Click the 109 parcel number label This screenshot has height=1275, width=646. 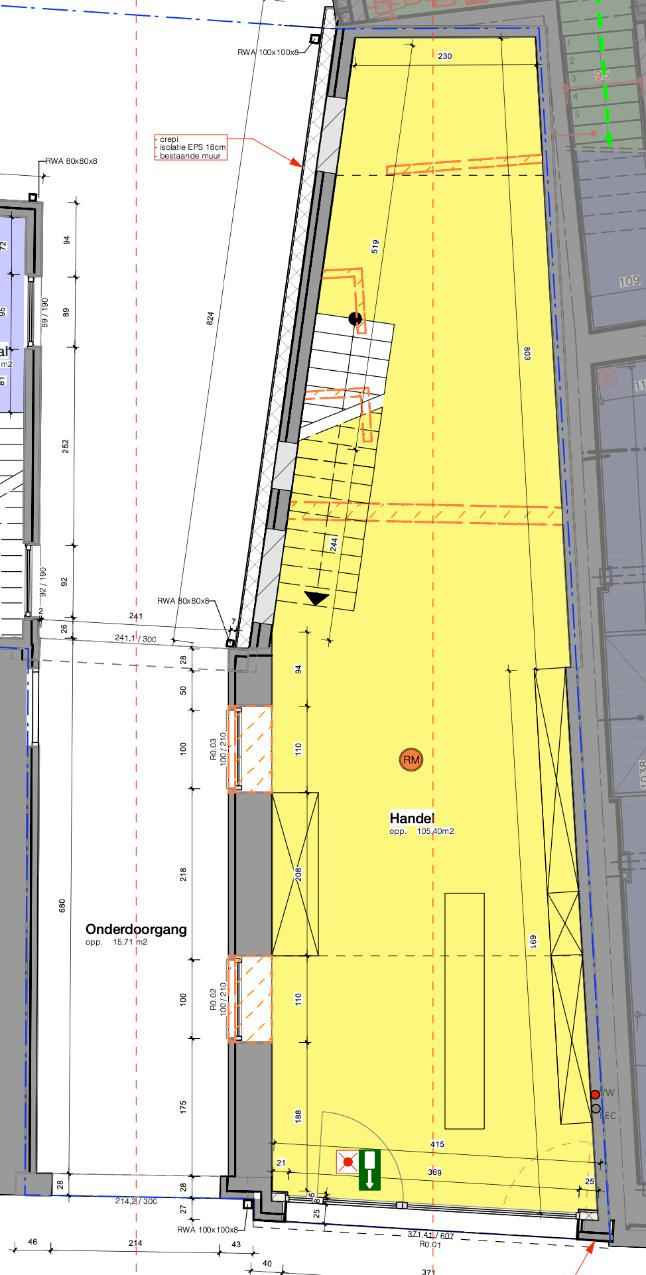tap(629, 281)
